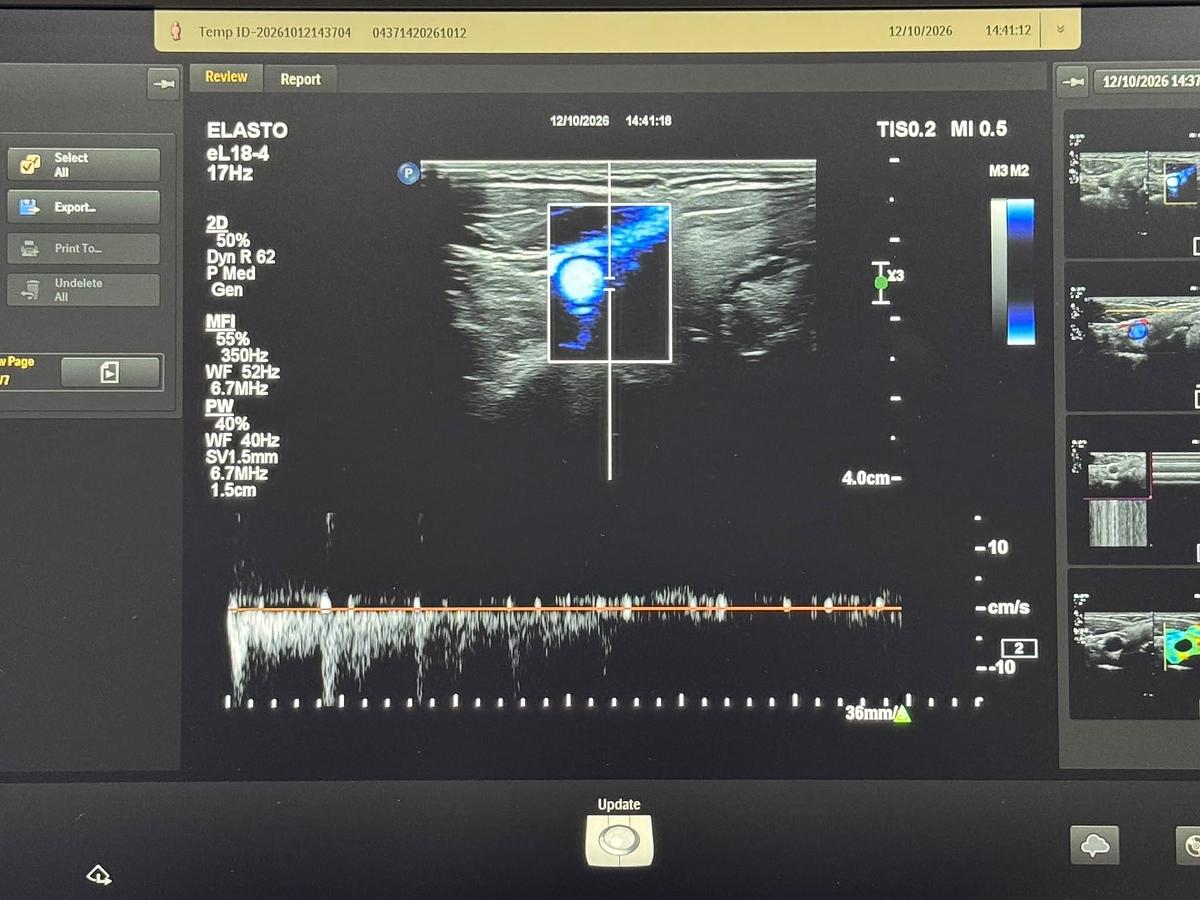The image size is (1200, 900).
Task: Click the PW settings heading
Action: coord(220,407)
